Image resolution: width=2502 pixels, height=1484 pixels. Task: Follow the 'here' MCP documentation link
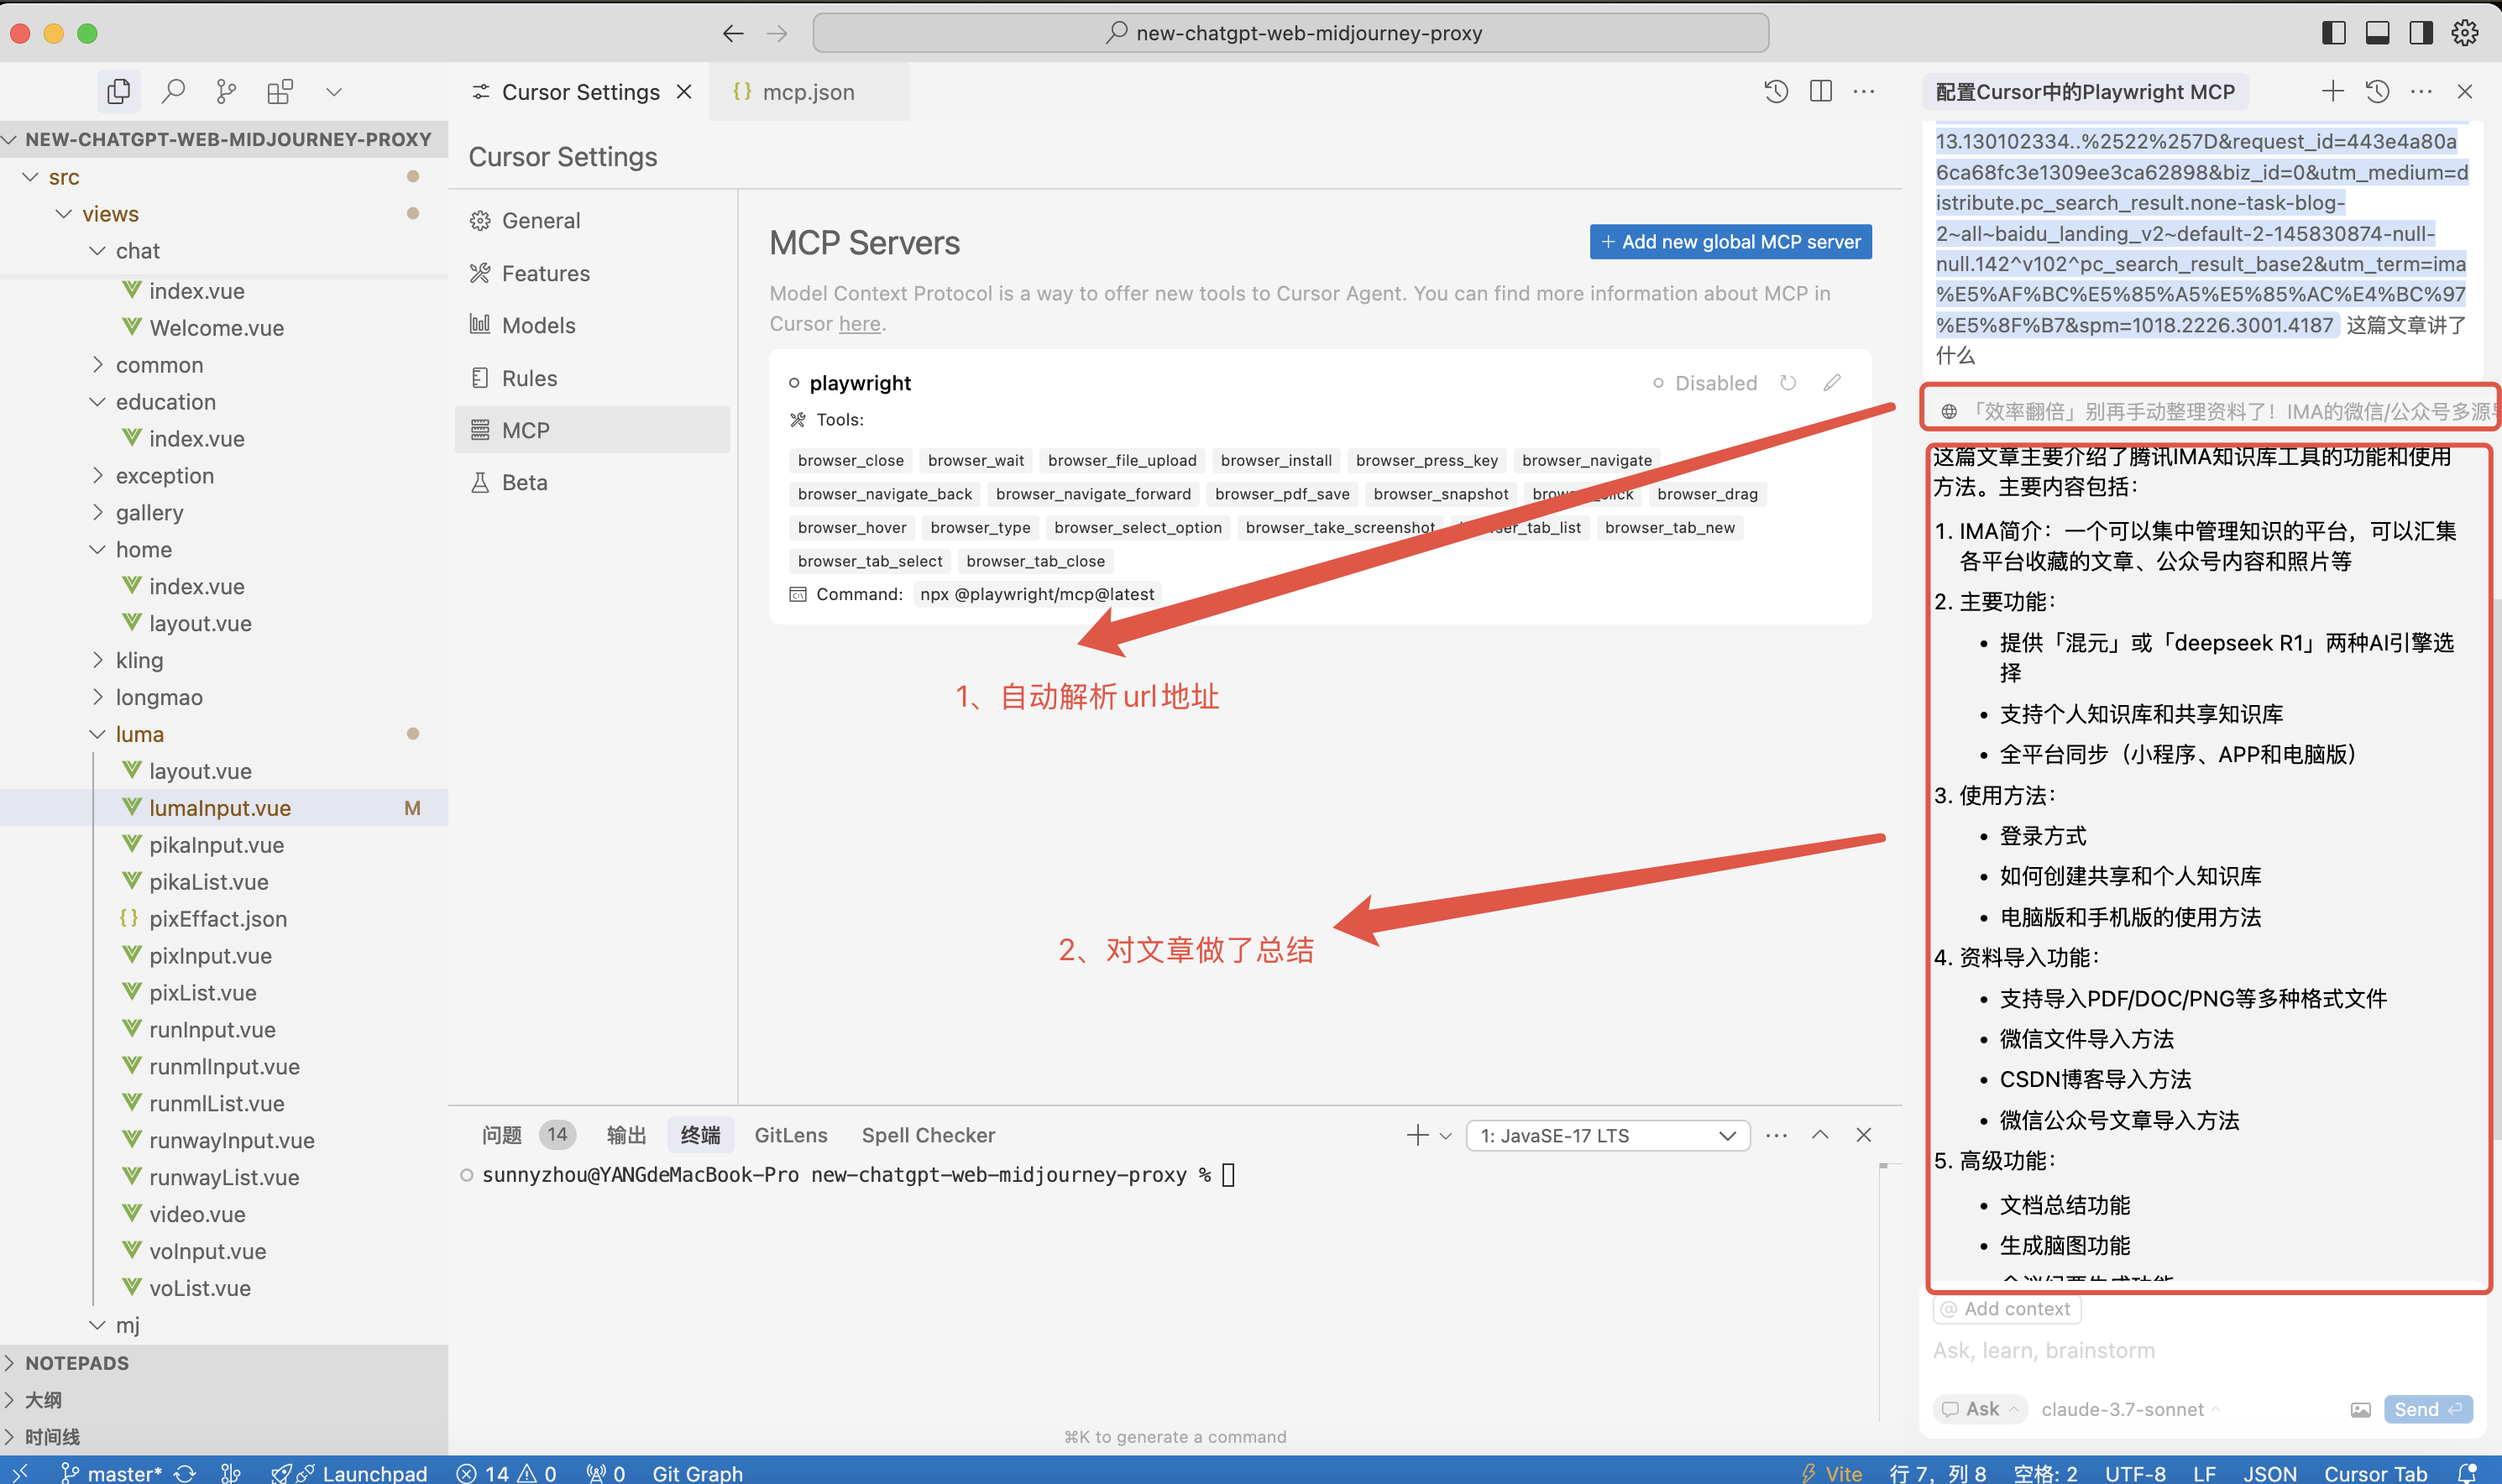point(859,324)
